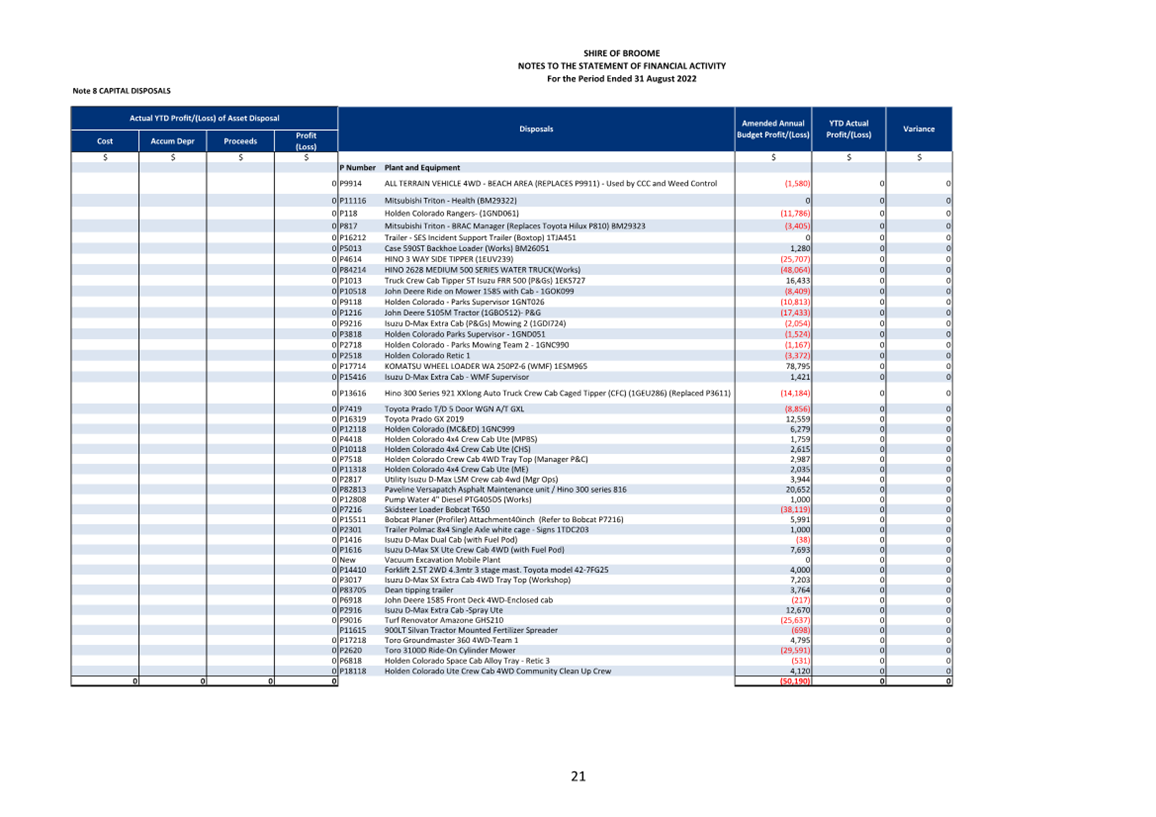The height and width of the screenshot is (817, 1156).
Task: Click 'John Deere 5105M Tractor' row text
Action: 462,313
